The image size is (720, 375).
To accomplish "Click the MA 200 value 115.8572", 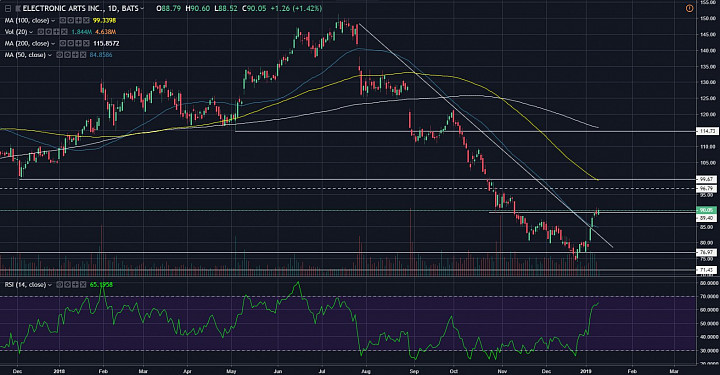I will 106,43.
